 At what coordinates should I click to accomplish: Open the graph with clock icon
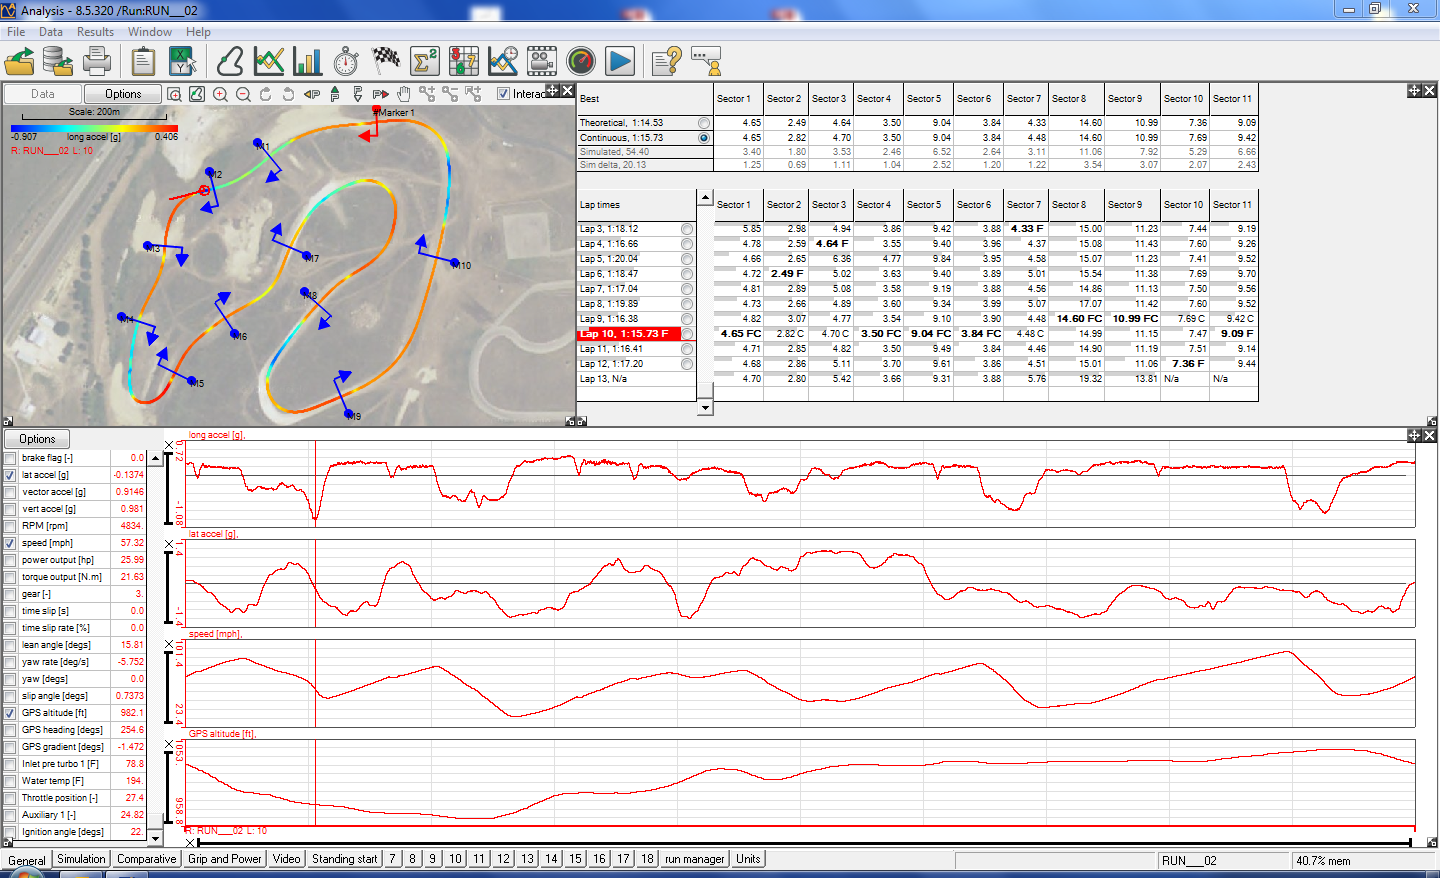pyautogui.click(x=503, y=62)
